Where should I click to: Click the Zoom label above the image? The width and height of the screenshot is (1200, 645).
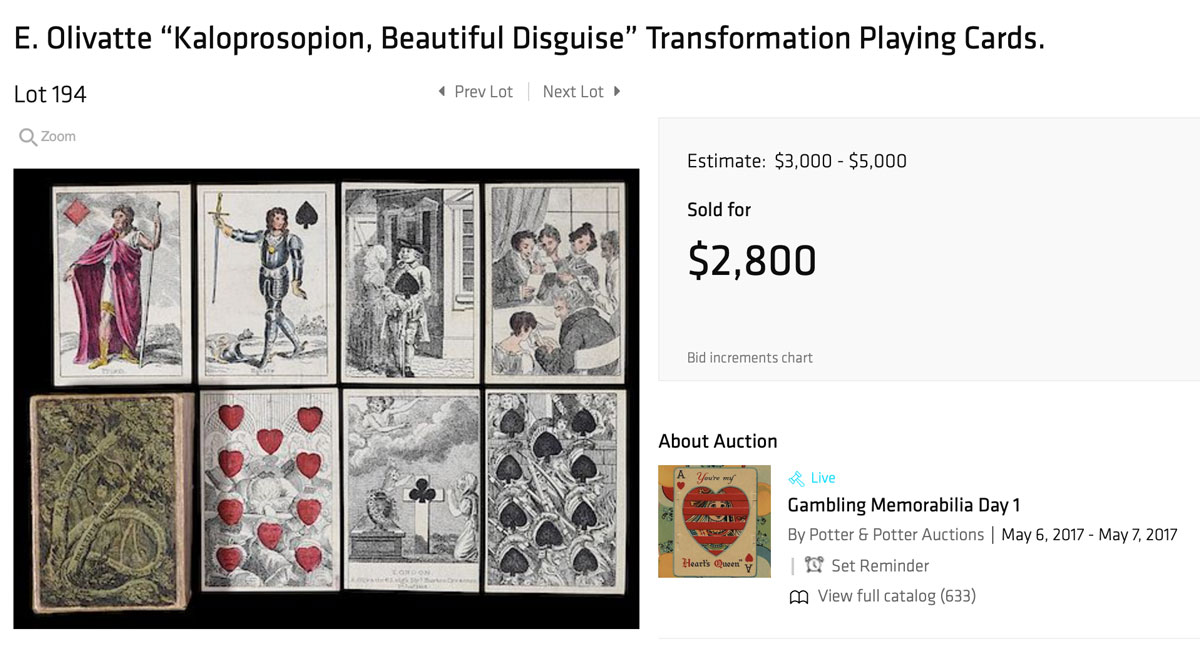pyautogui.click(x=58, y=137)
